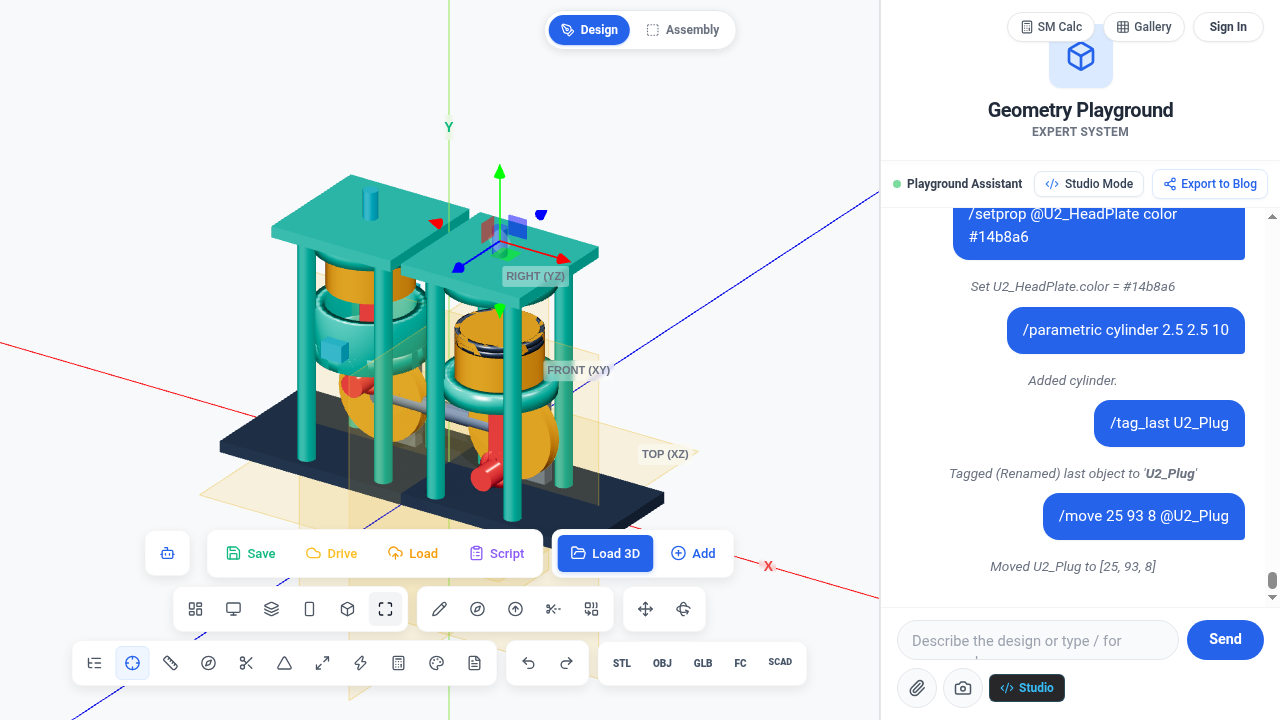Screen dimensions: 1280x720
Task: Open the color palette icon
Action: [437, 663]
